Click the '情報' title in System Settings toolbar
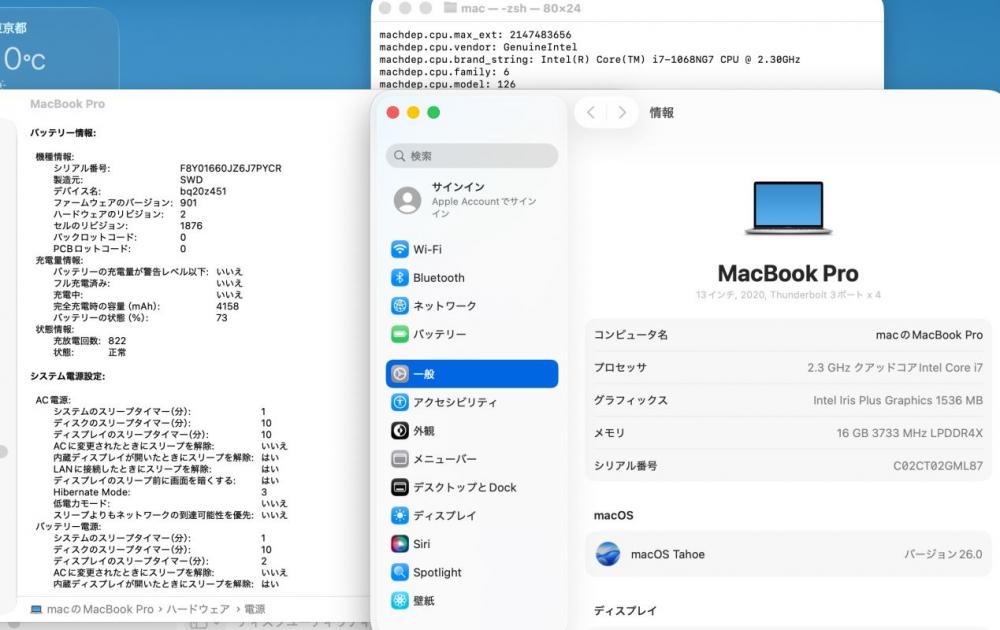Image resolution: width=1000 pixels, height=630 pixels. click(x=661, y=113)
